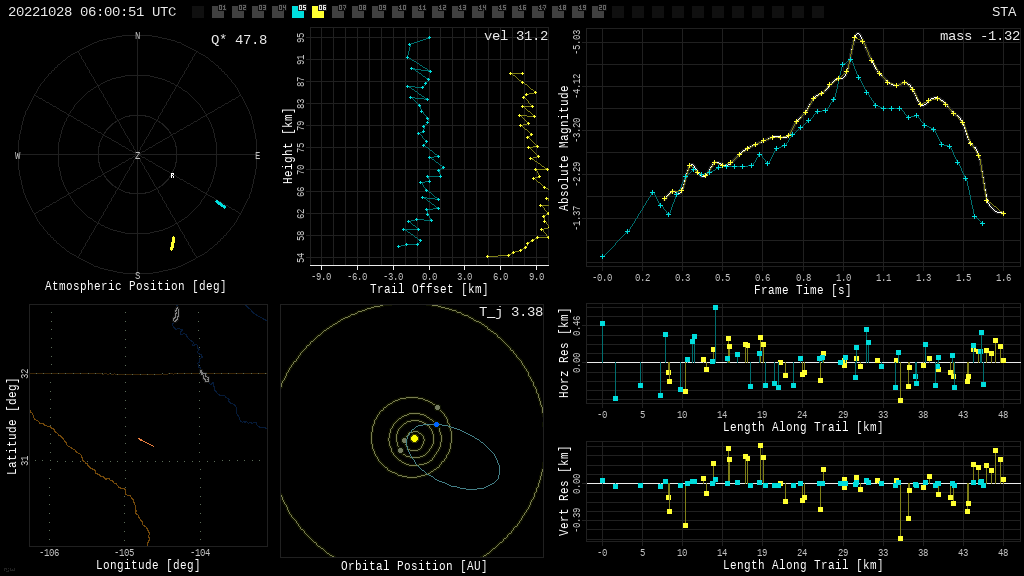Select the gray station 20 indicator
This screenshot has width=1024, height=576.
[x=598, y=12]
